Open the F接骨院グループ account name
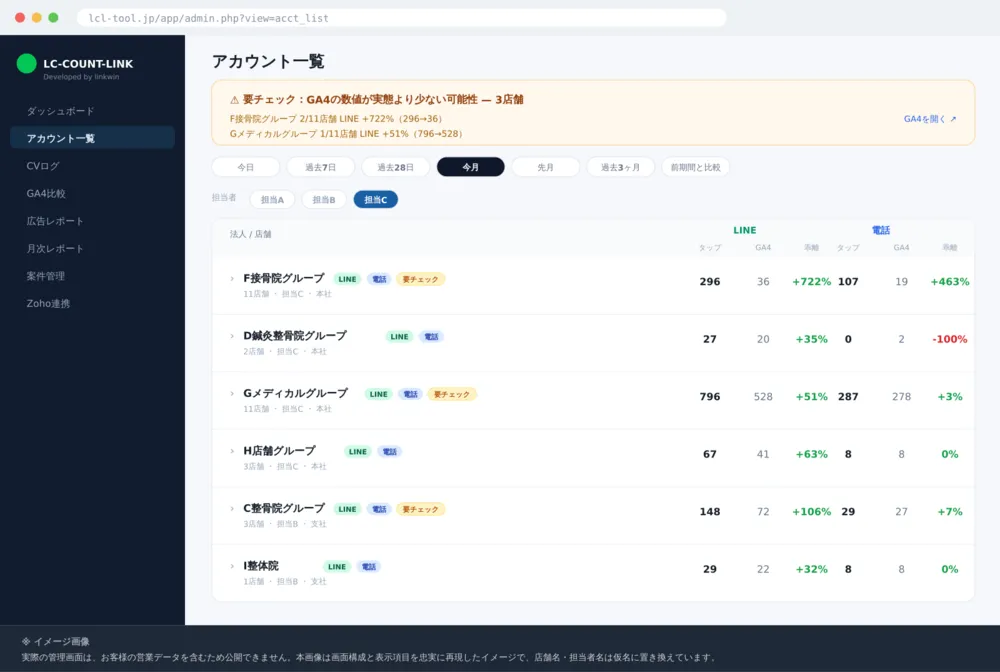Image resolution: width=1000 pixels, height=672 pixels. click(x=284, y=279)
